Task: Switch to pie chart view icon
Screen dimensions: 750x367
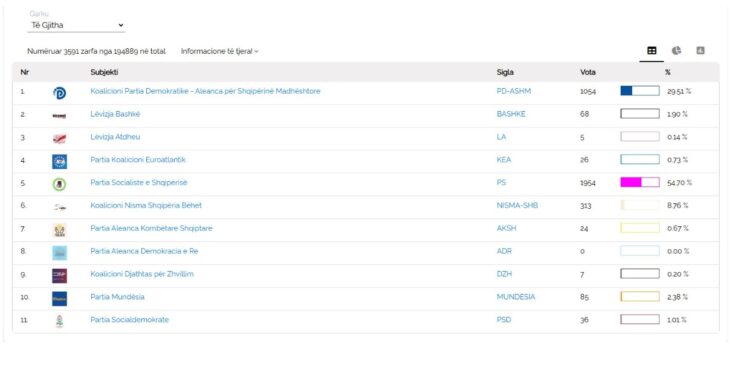Action: pyautogui.click(x=676, y=51)
